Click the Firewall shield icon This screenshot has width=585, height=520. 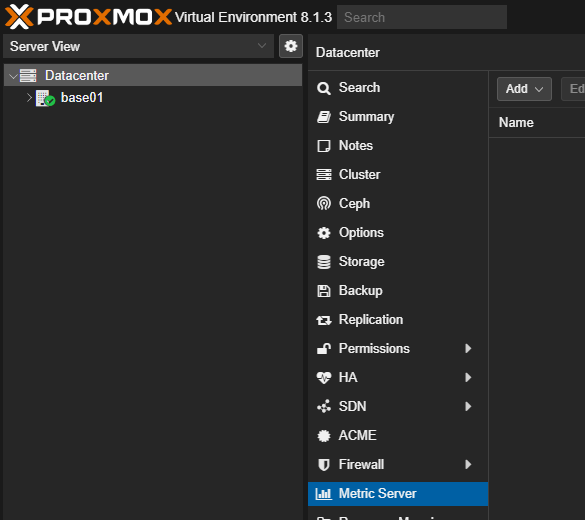323,465
